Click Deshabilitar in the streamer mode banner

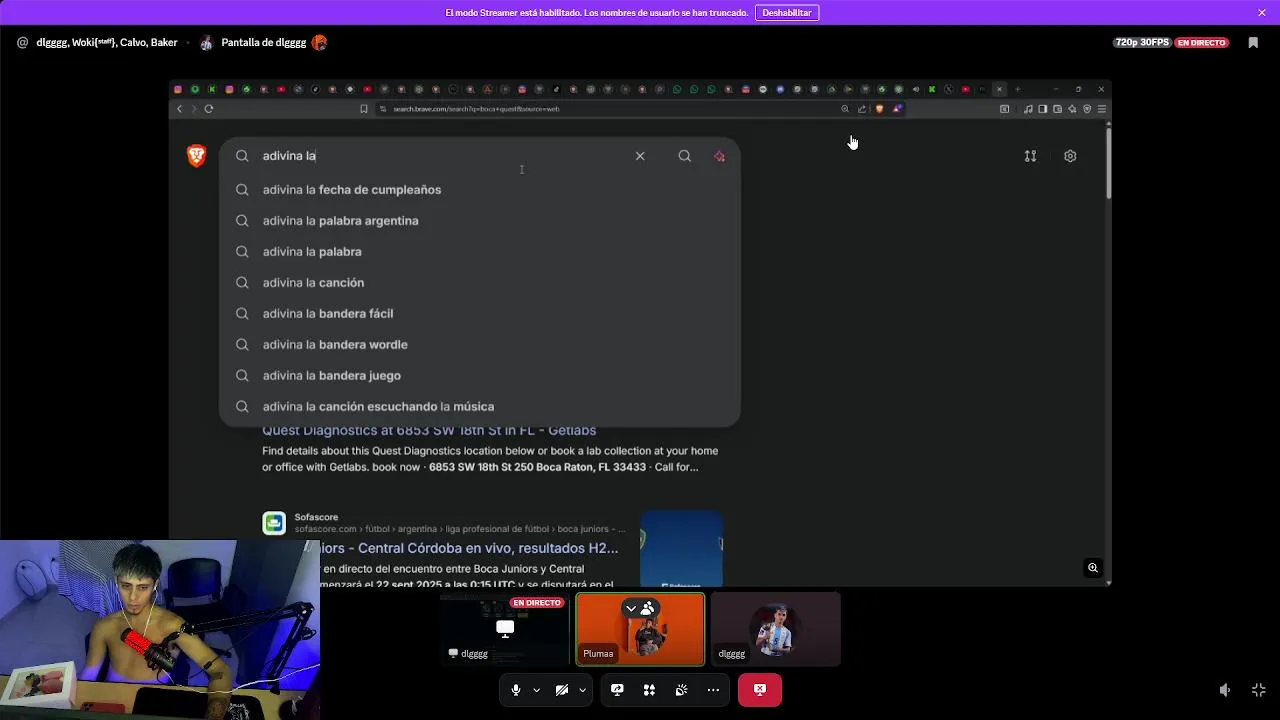pyautogui.click(x=787, y=13)
